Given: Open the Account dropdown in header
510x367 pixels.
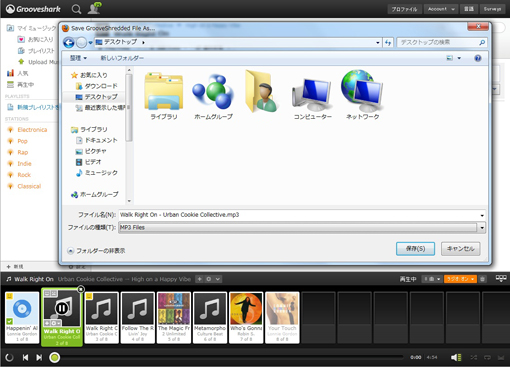Looking at the screenshot, I should pos(441,9).
